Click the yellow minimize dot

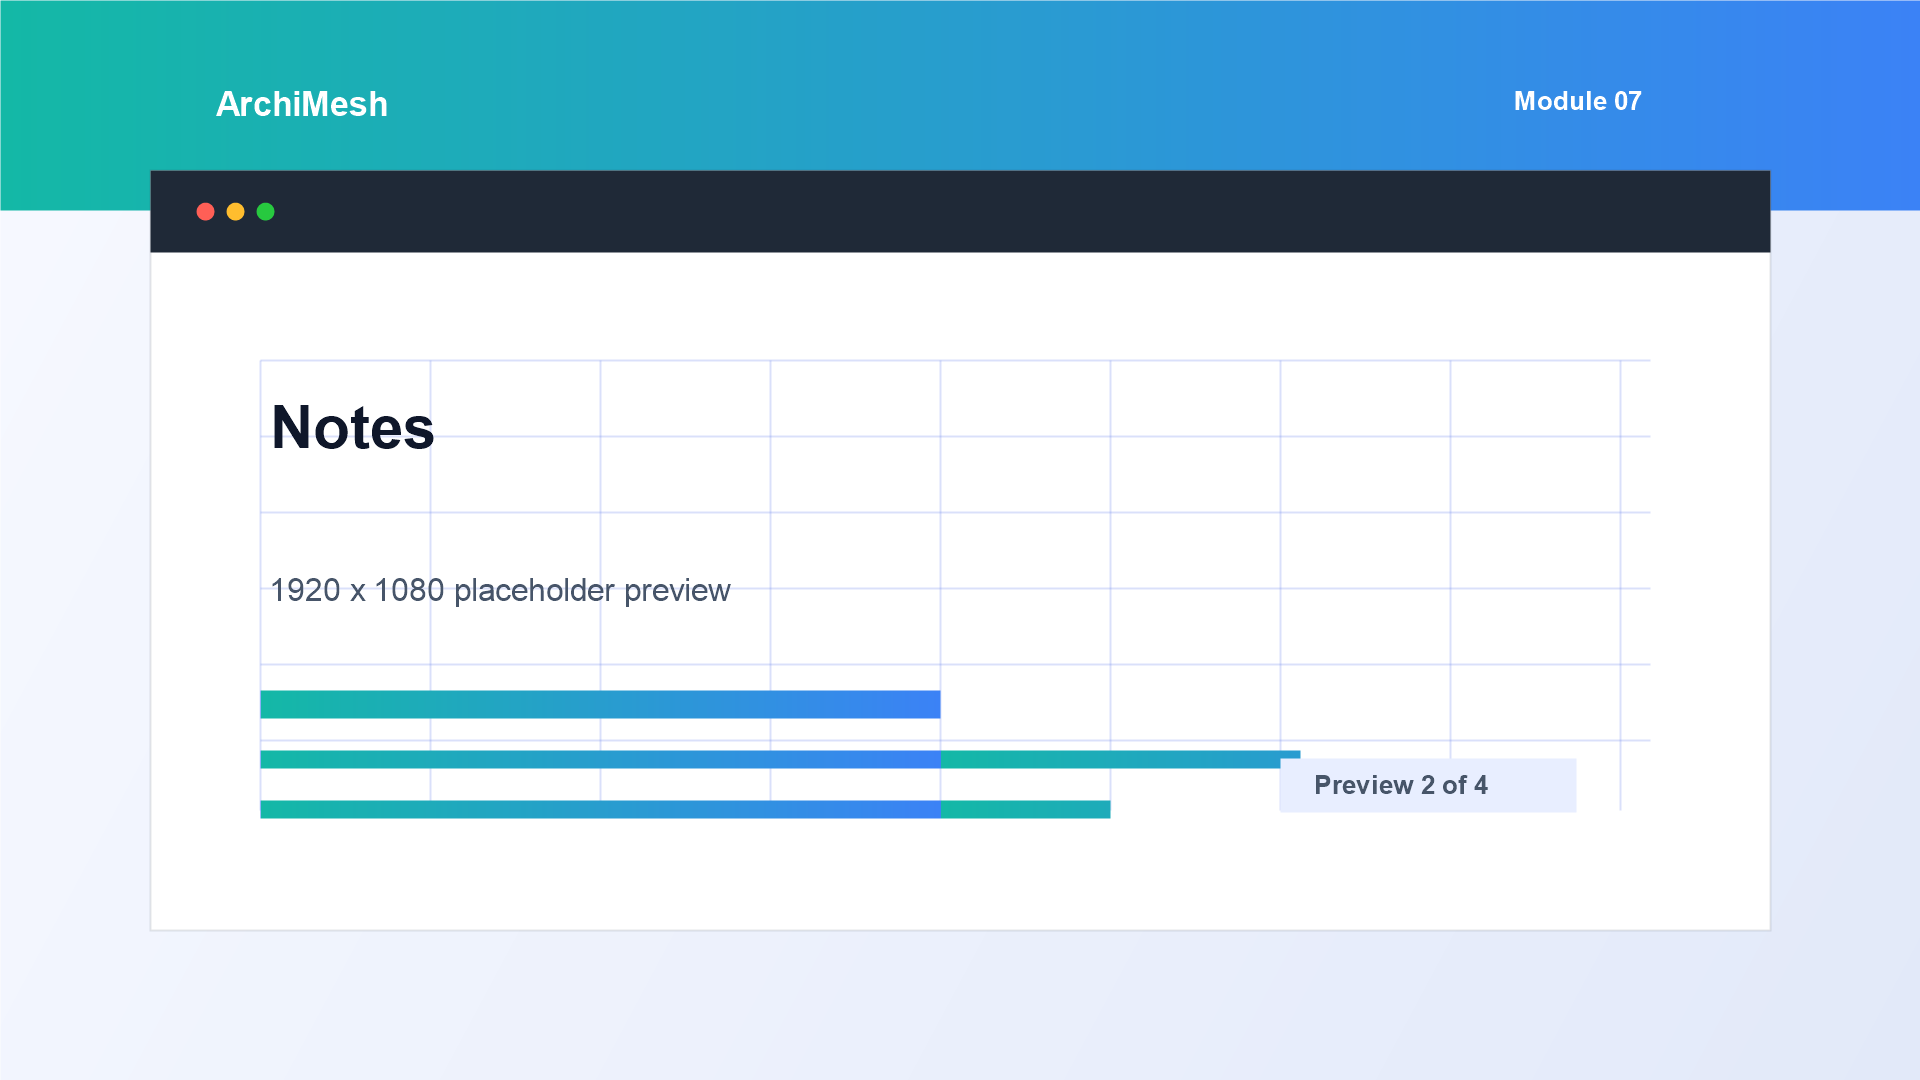235,211
